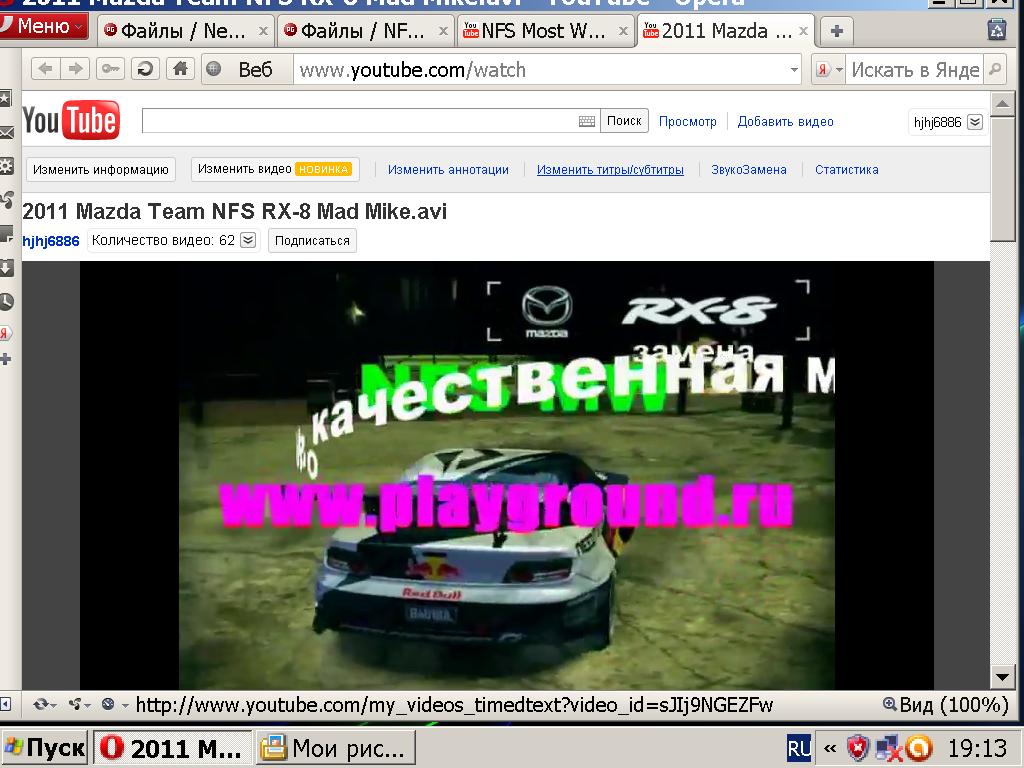Screen dimensions: 1024x768
Task: Add a panel with the plus icon
Action: click(5, 359)
